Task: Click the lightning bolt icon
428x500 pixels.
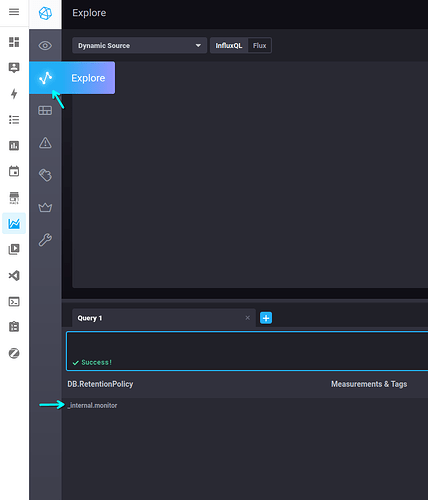Action: pos(14,94)
